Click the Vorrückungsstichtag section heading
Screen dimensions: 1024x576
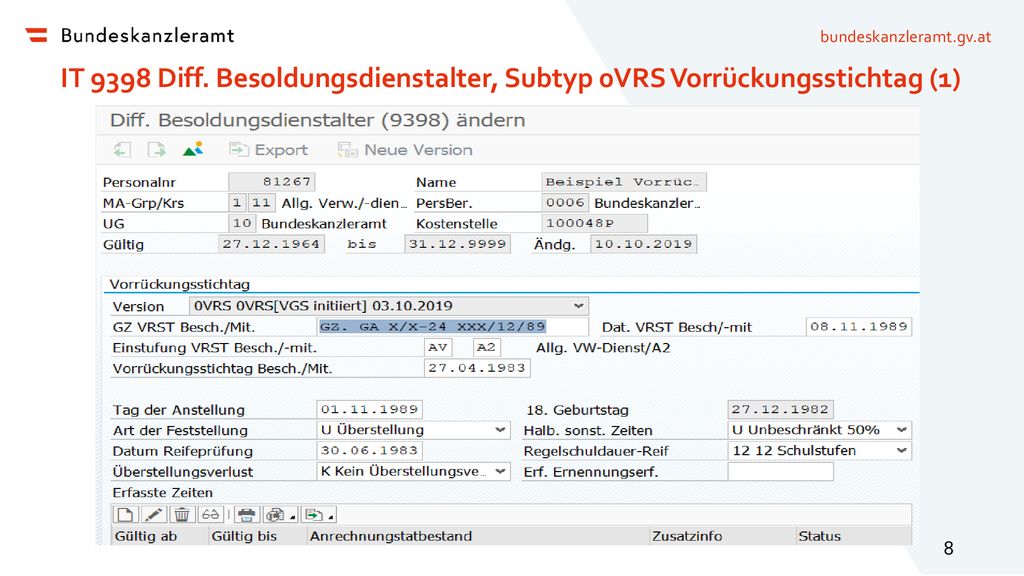coord(180,284)
